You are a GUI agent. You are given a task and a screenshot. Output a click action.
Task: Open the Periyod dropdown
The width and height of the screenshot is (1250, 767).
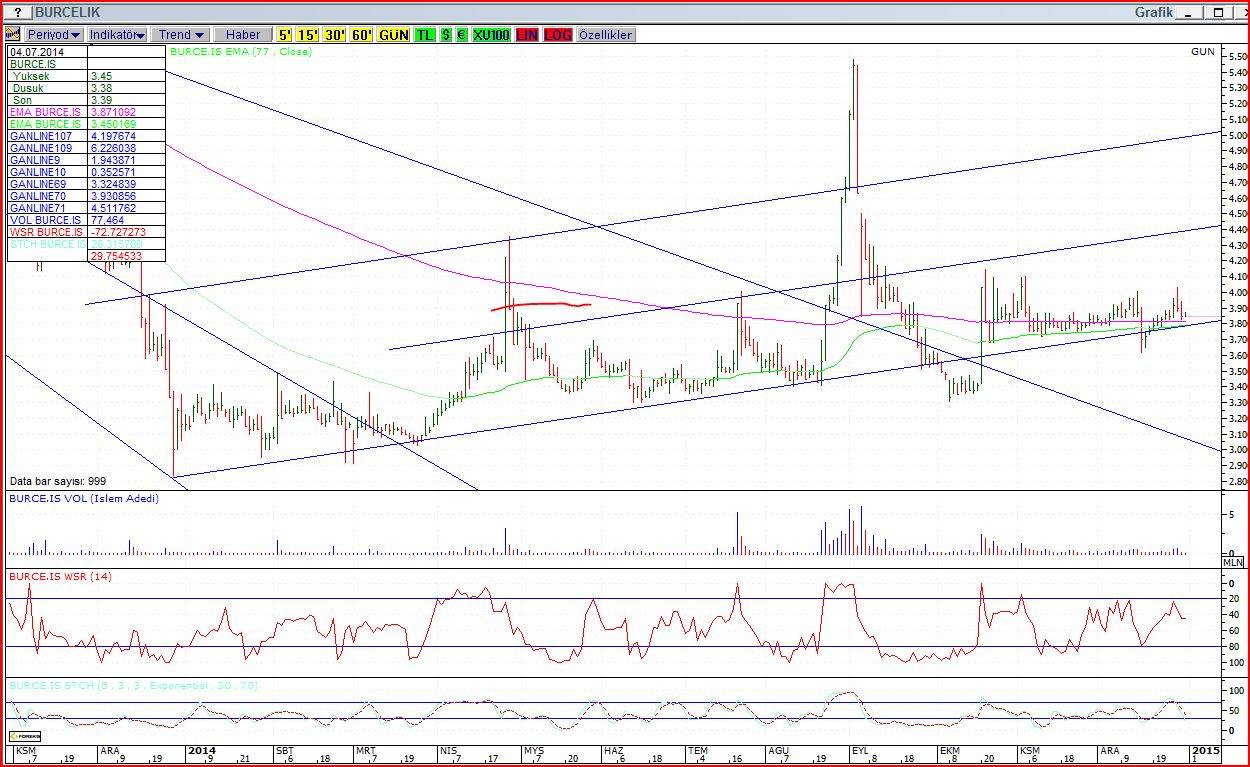[x=54, y=34]
